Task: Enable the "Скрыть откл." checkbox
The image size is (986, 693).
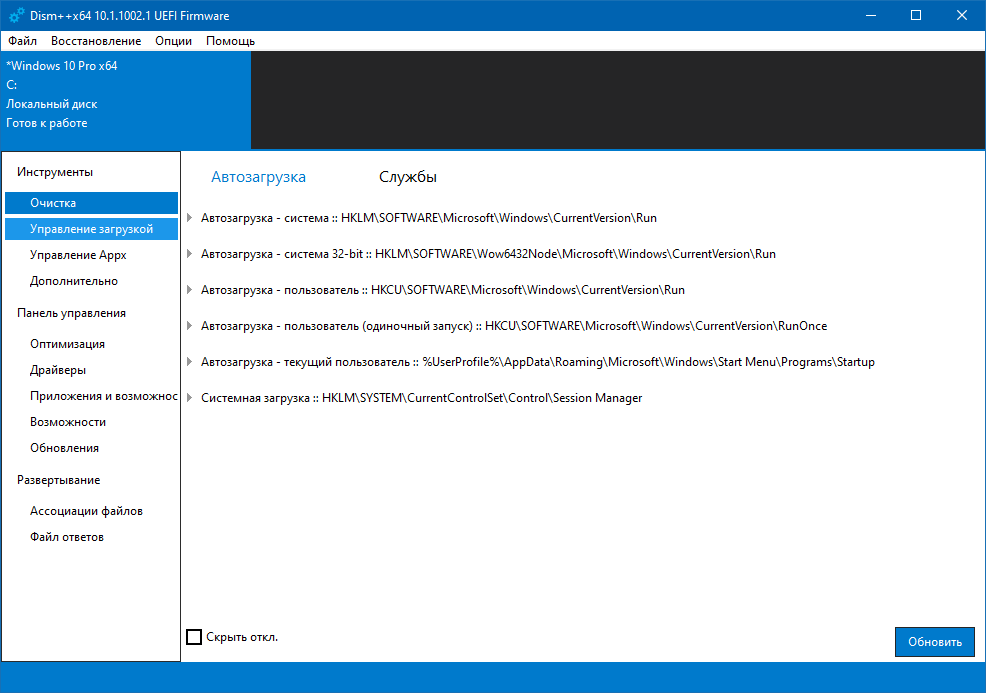Action: coord(194,637)
